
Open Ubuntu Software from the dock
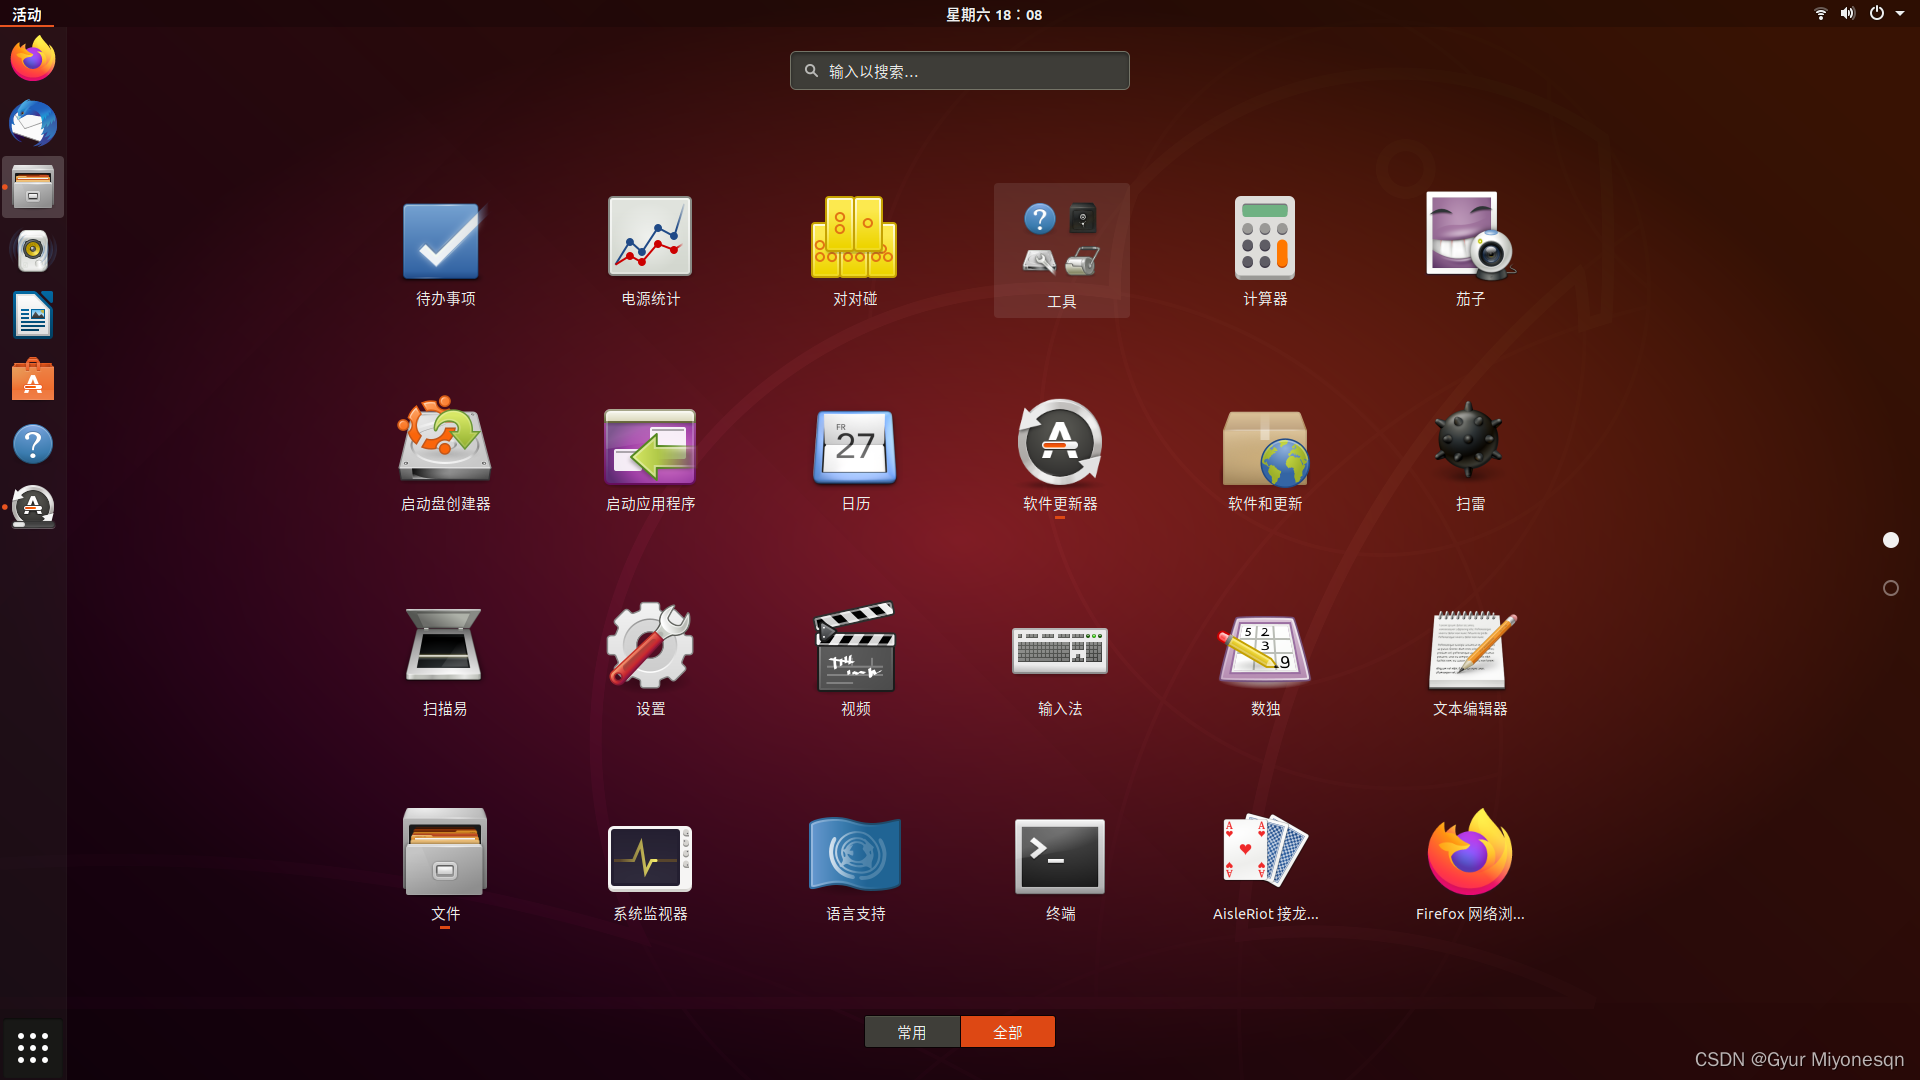[33, 380]
